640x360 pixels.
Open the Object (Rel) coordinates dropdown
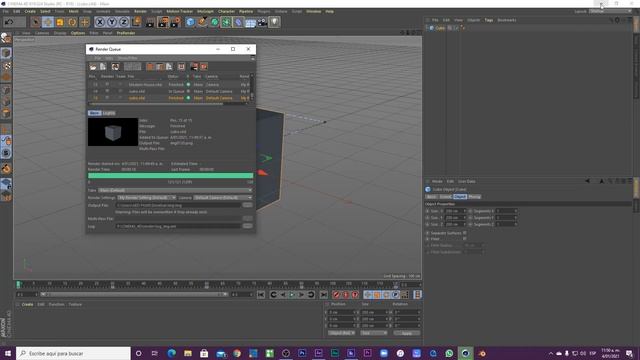pos(342,333)
